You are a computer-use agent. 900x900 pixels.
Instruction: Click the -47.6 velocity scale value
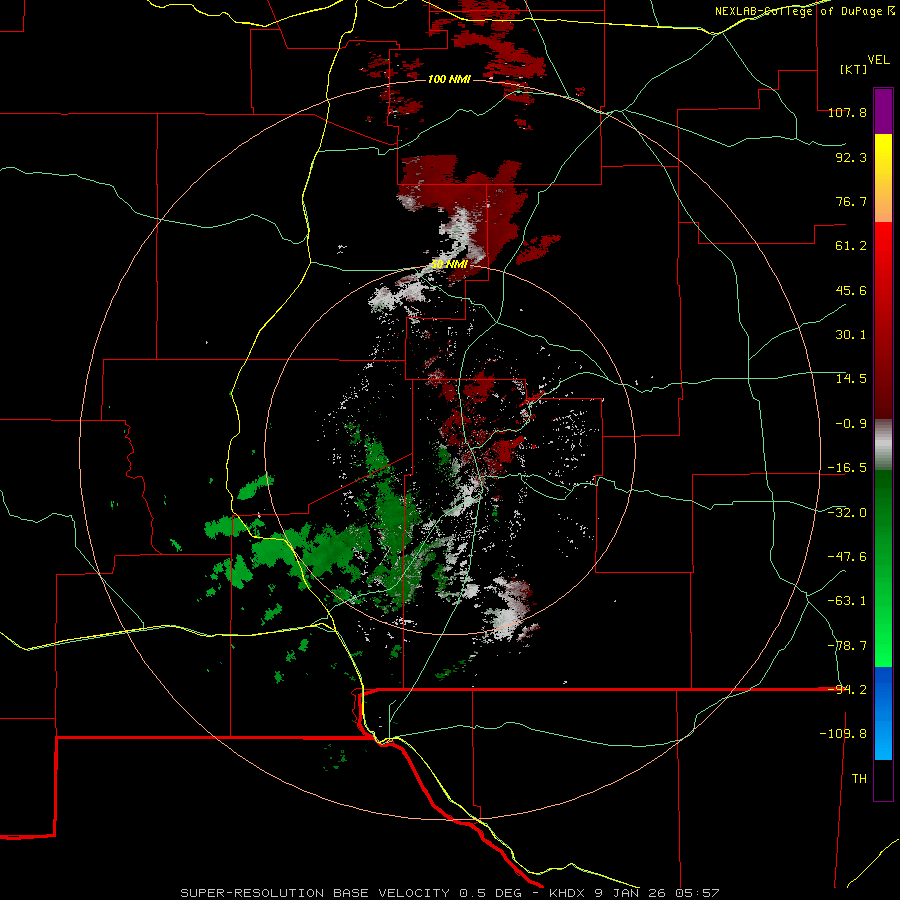point(847,557)
